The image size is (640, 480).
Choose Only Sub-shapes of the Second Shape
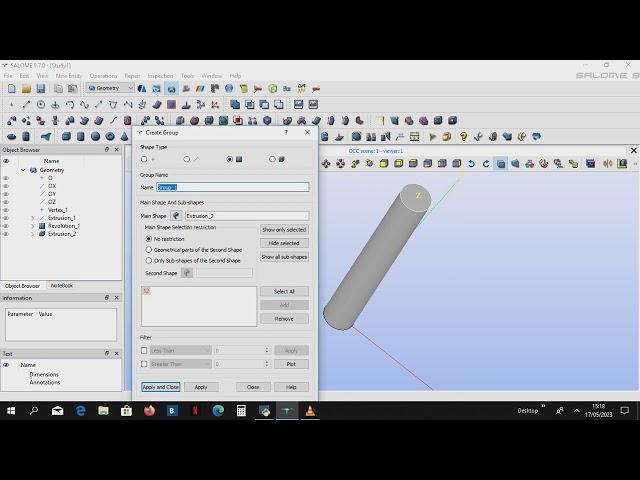(x=149, y=260)
